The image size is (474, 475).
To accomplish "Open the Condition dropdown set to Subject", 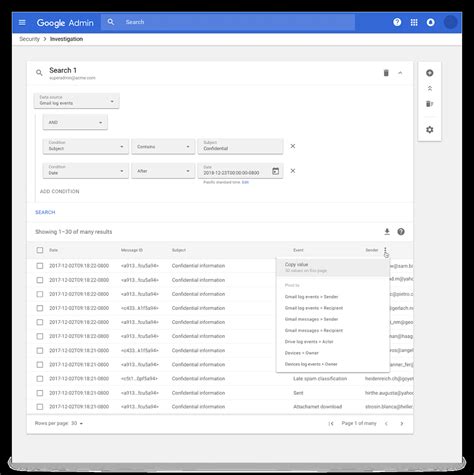I will pos(86,146).
